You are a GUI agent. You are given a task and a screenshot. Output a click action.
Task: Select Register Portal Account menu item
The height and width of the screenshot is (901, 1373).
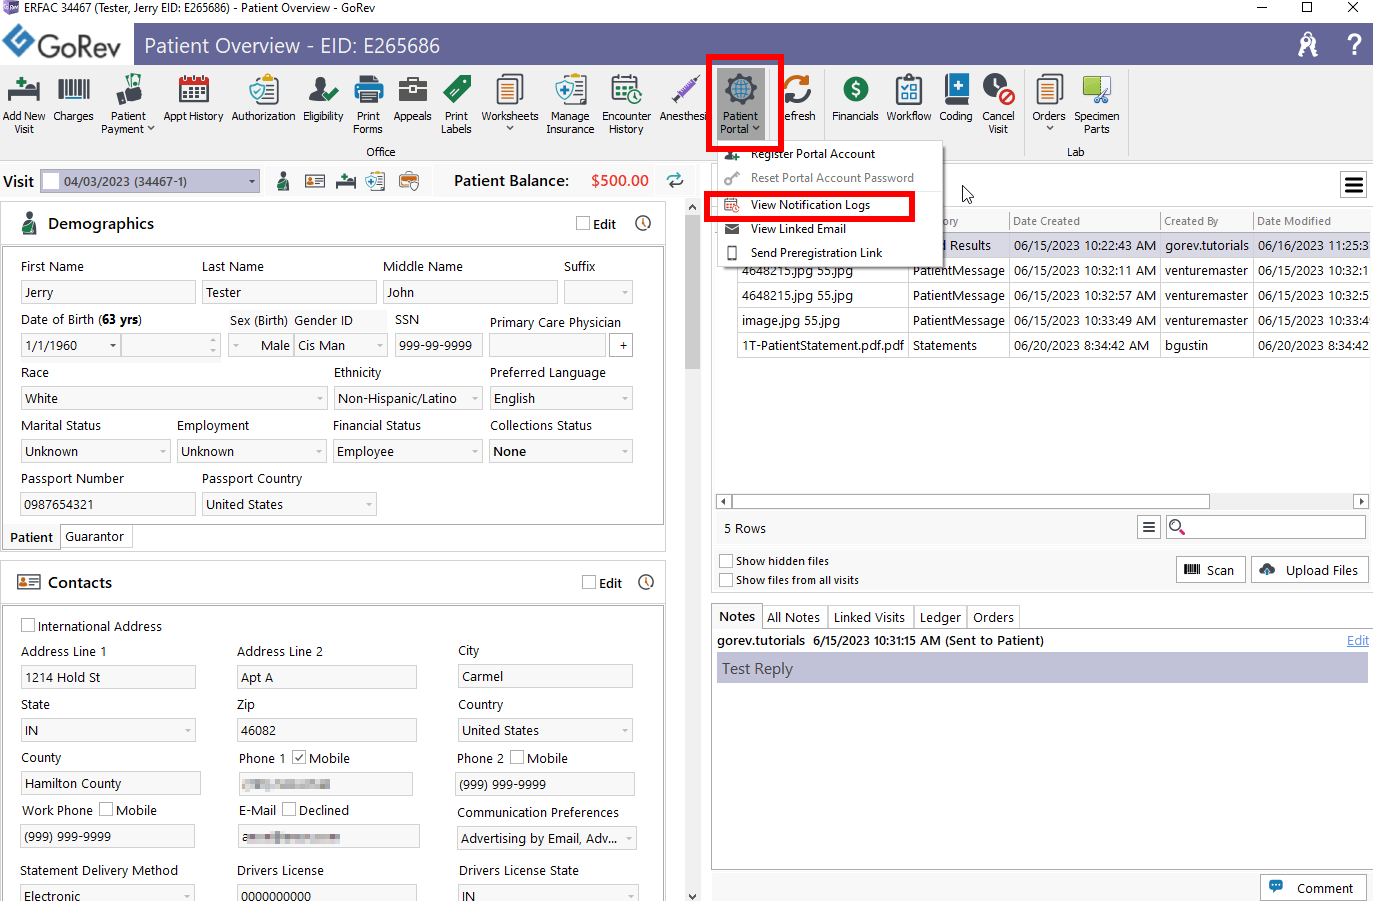pos(829,154)
